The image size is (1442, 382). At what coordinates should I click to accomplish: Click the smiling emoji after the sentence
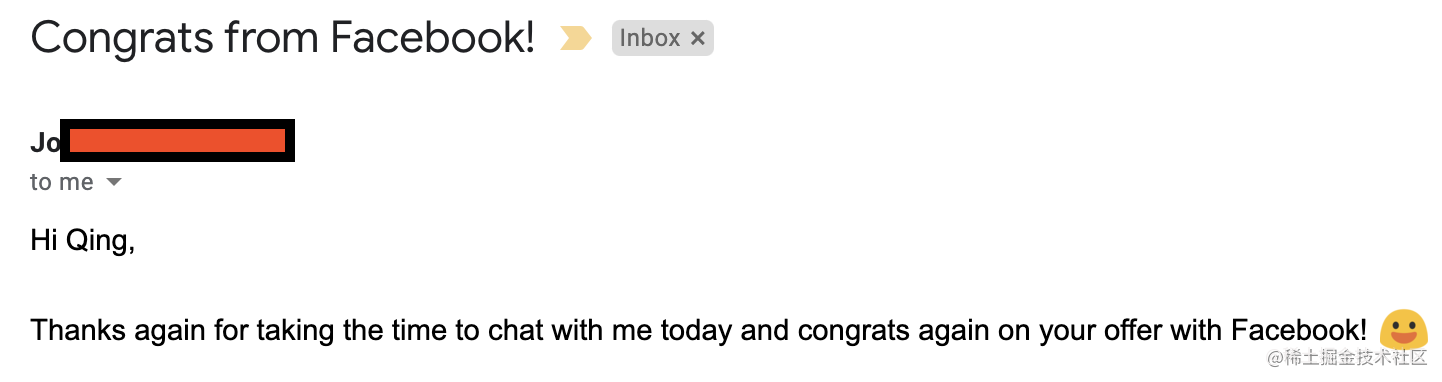[x=1403, y=331]
